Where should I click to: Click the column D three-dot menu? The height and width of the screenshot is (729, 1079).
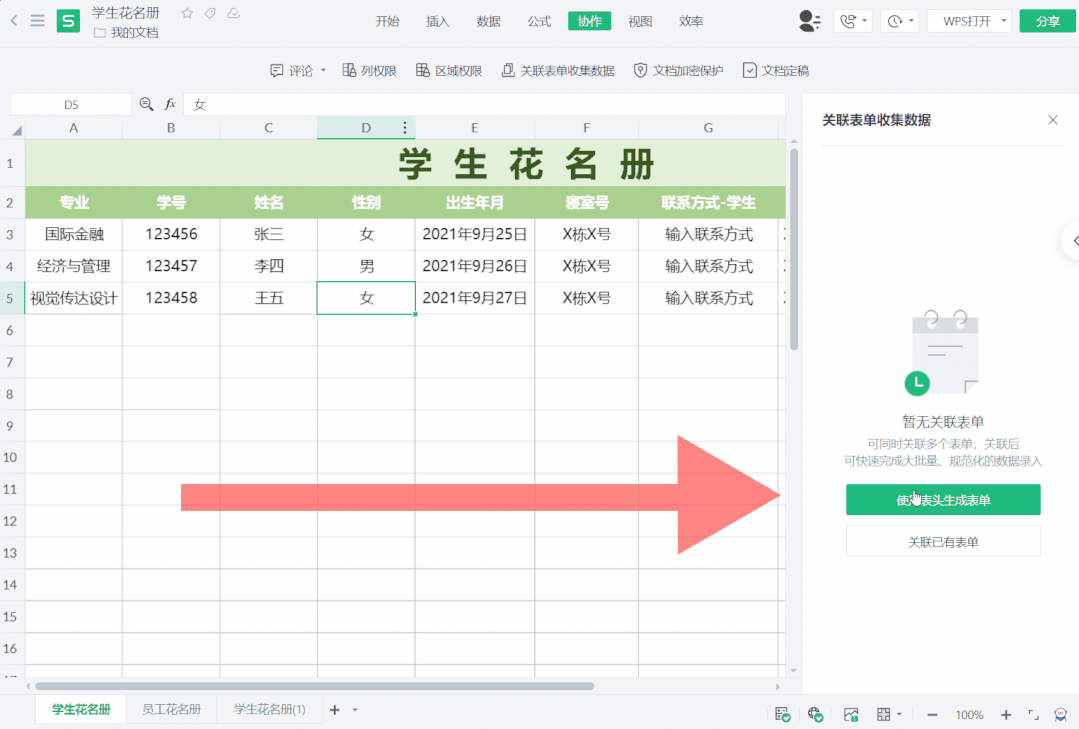pyautogui.click(x=405, y=127)
